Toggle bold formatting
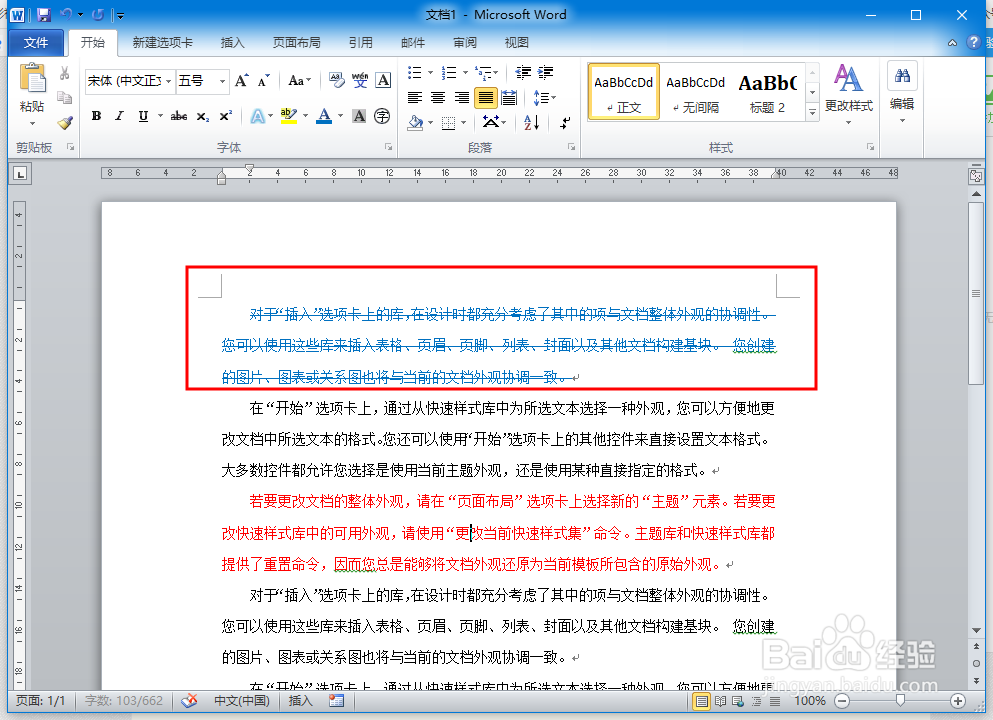This screenshot has width=993, height=720. [x=95, y=116]
